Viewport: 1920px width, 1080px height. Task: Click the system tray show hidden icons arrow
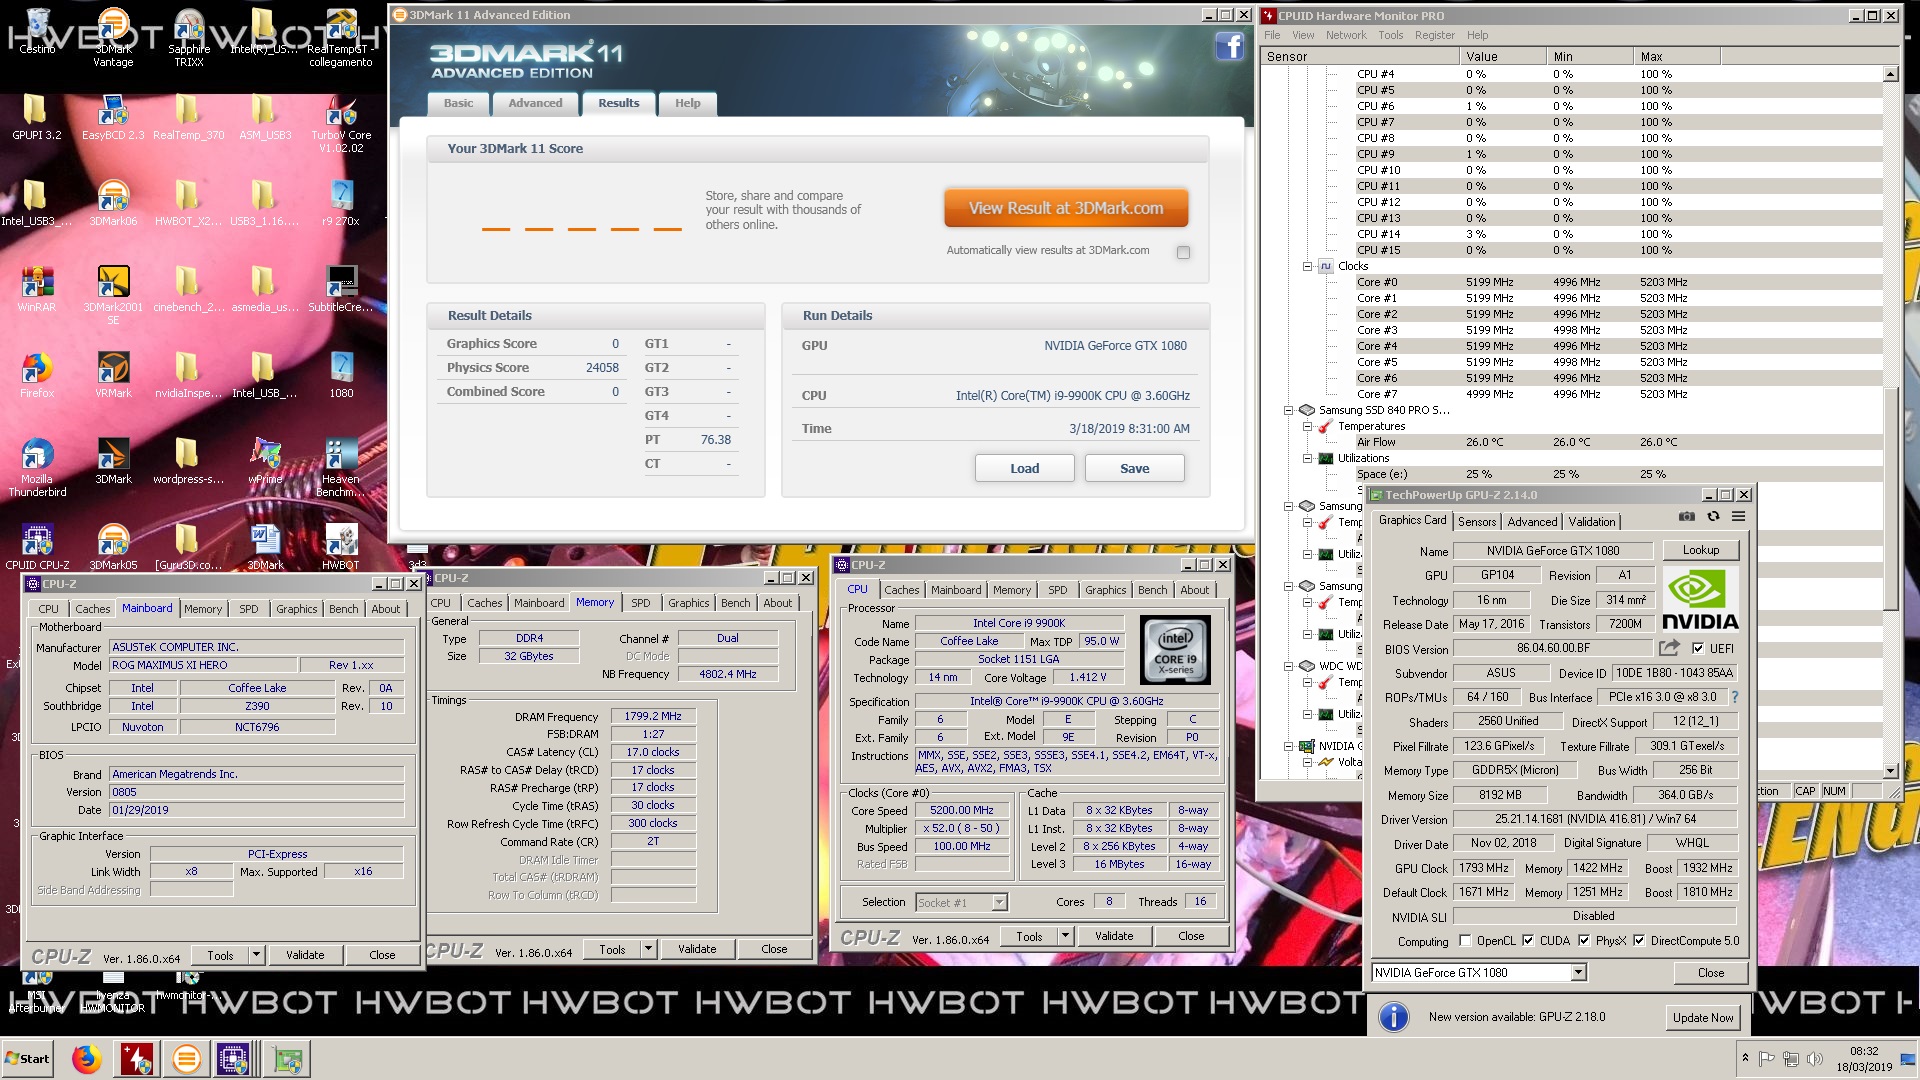pos(1745,1058)
